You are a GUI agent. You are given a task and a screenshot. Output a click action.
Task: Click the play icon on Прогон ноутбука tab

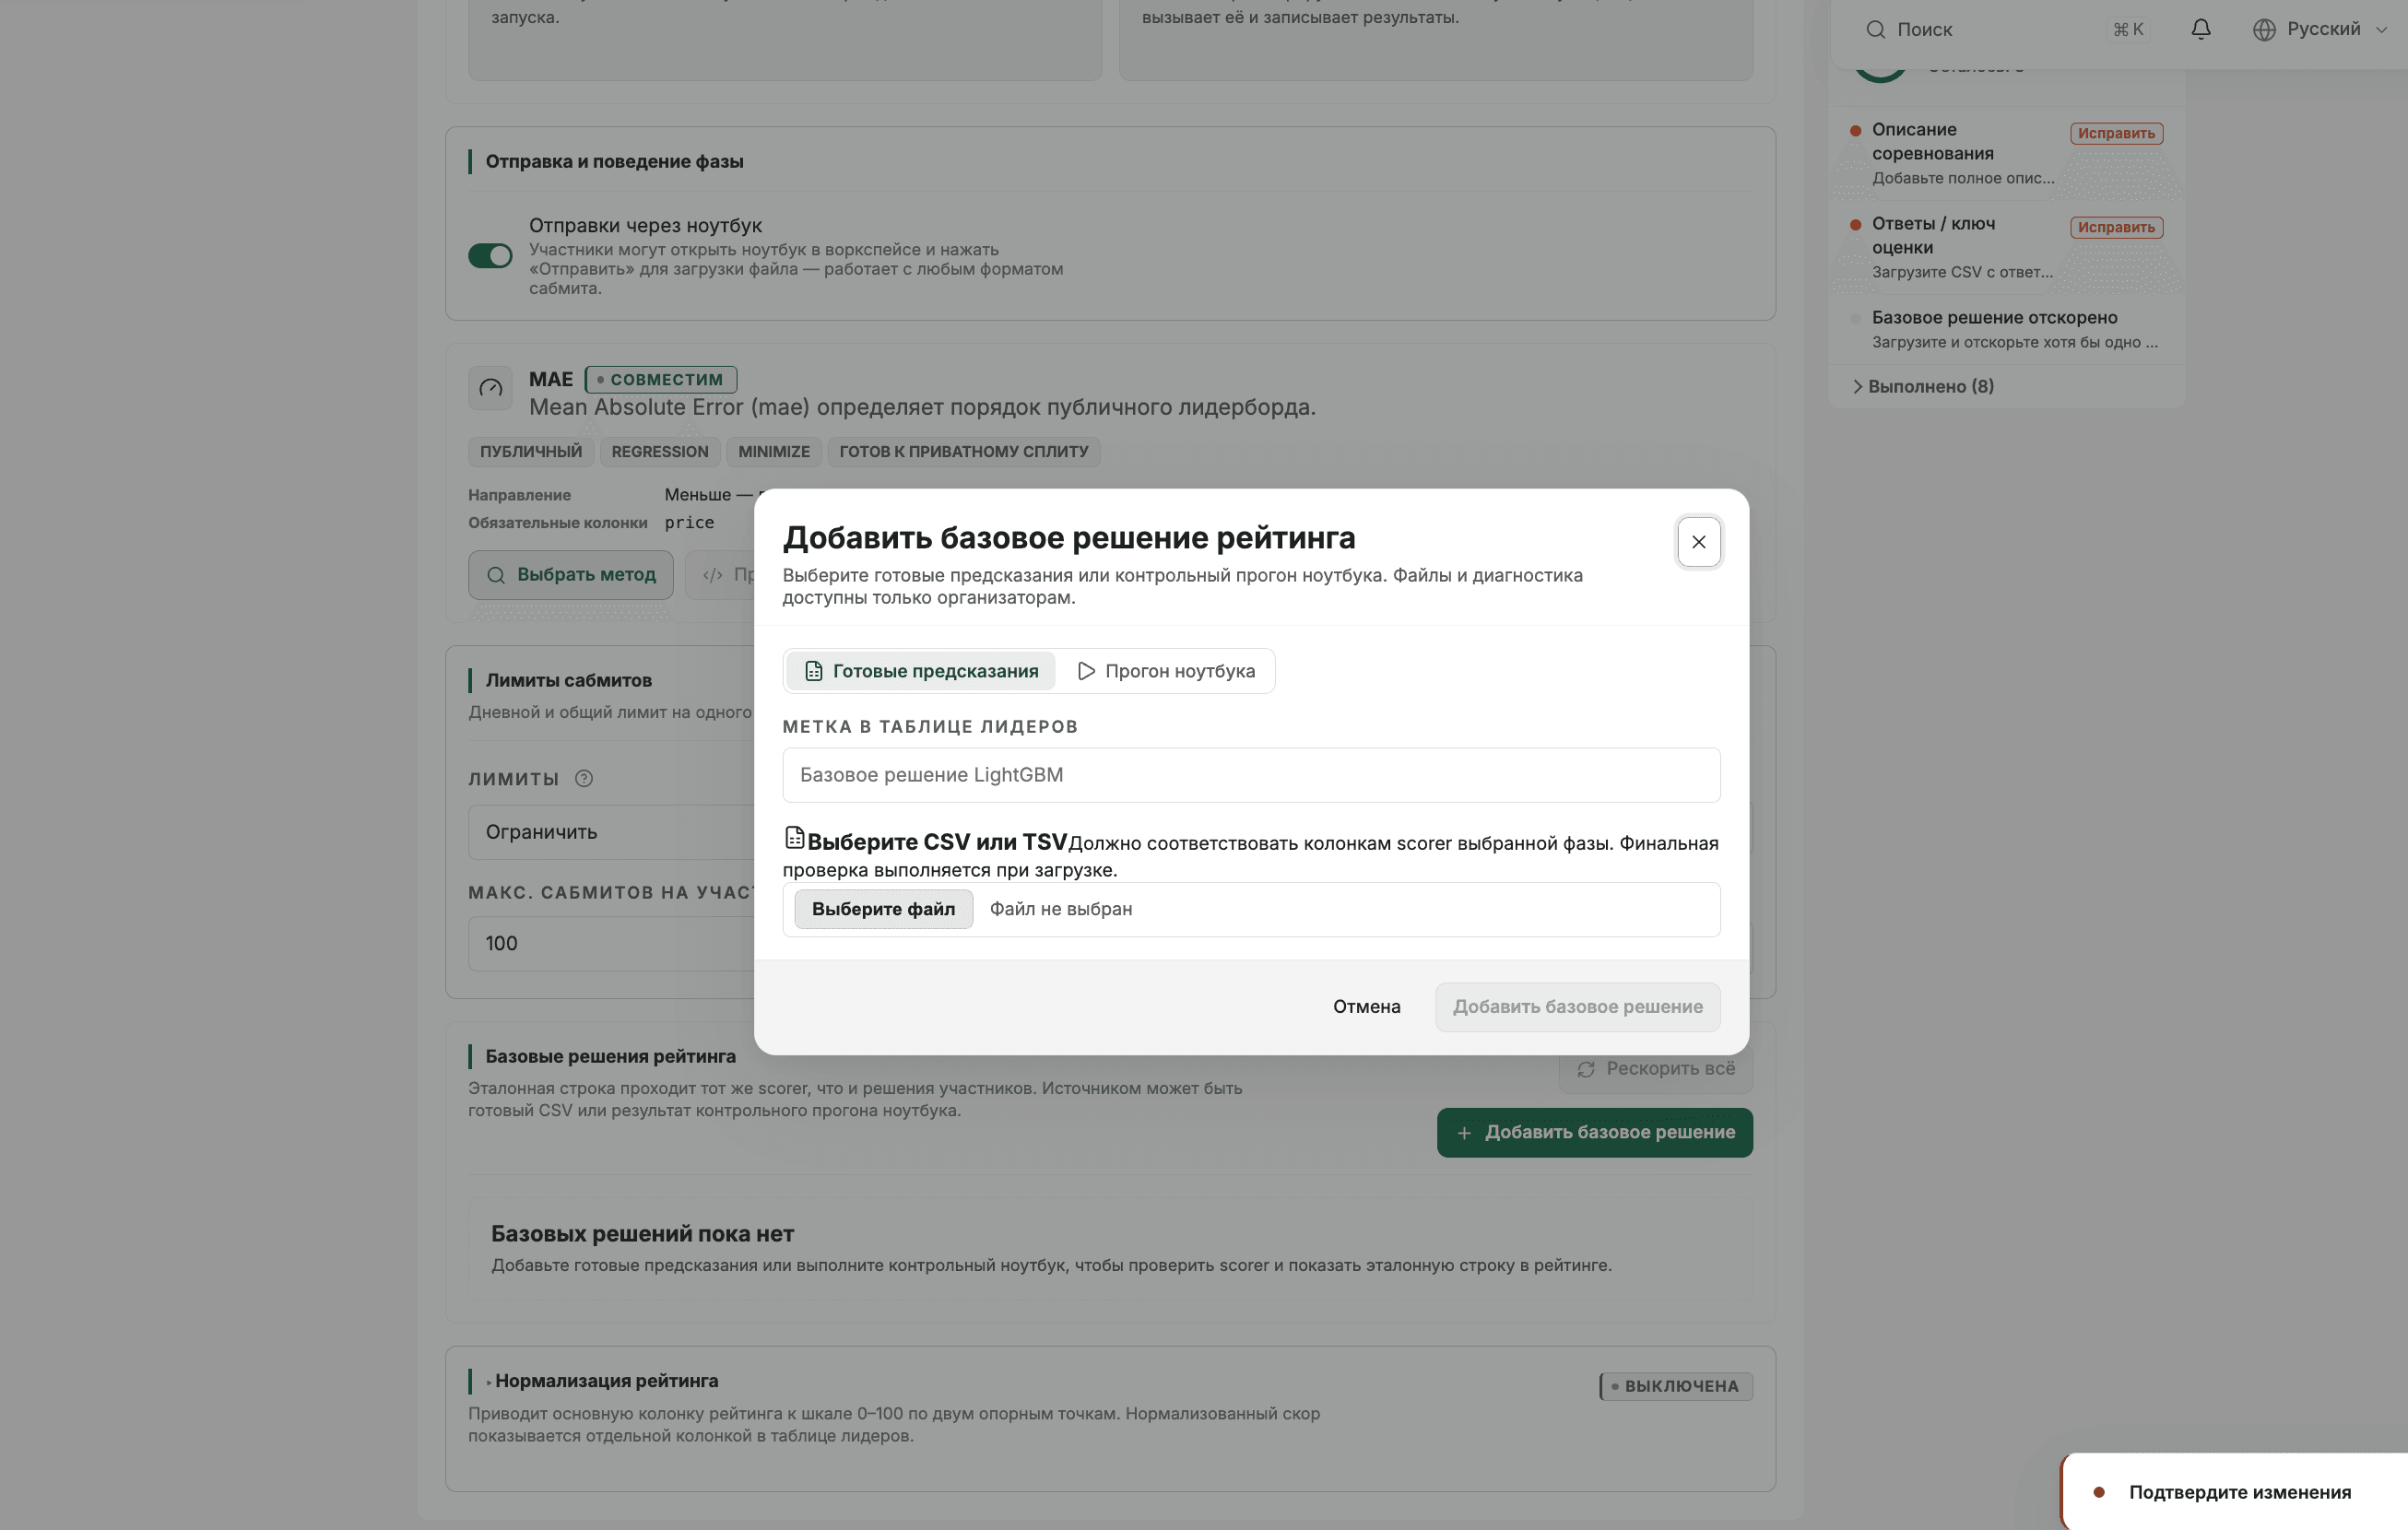(1086, 671)
